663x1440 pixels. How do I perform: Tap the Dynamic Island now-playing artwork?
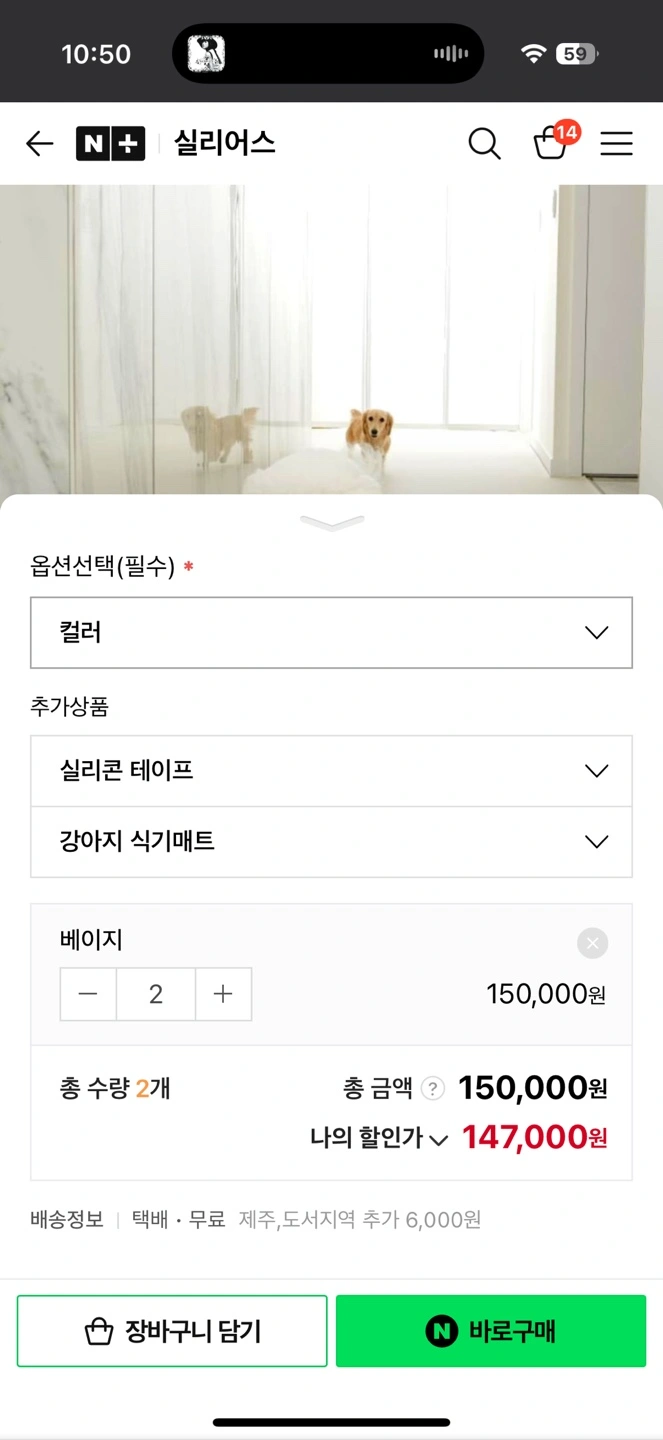(x=206, y=54)
